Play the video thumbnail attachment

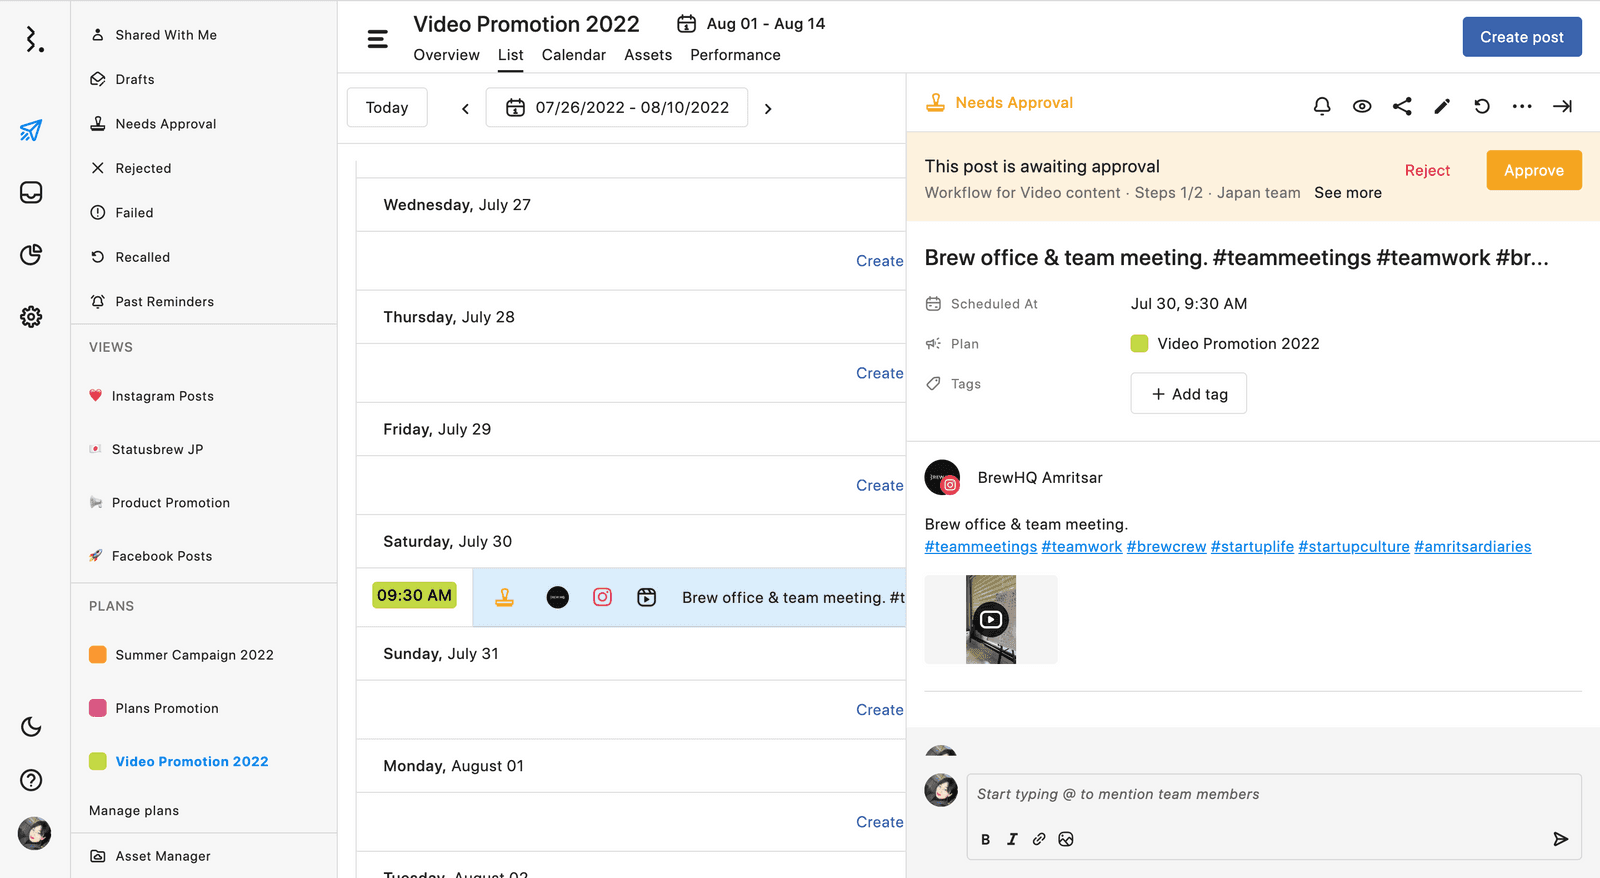tap(991, 620)
